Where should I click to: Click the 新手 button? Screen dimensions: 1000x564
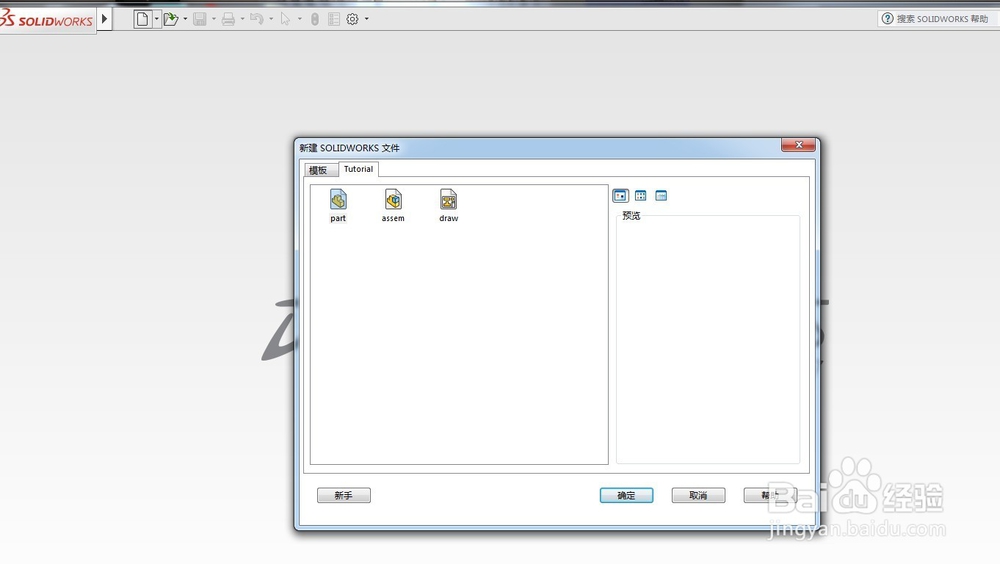click(x=344, y=495)
